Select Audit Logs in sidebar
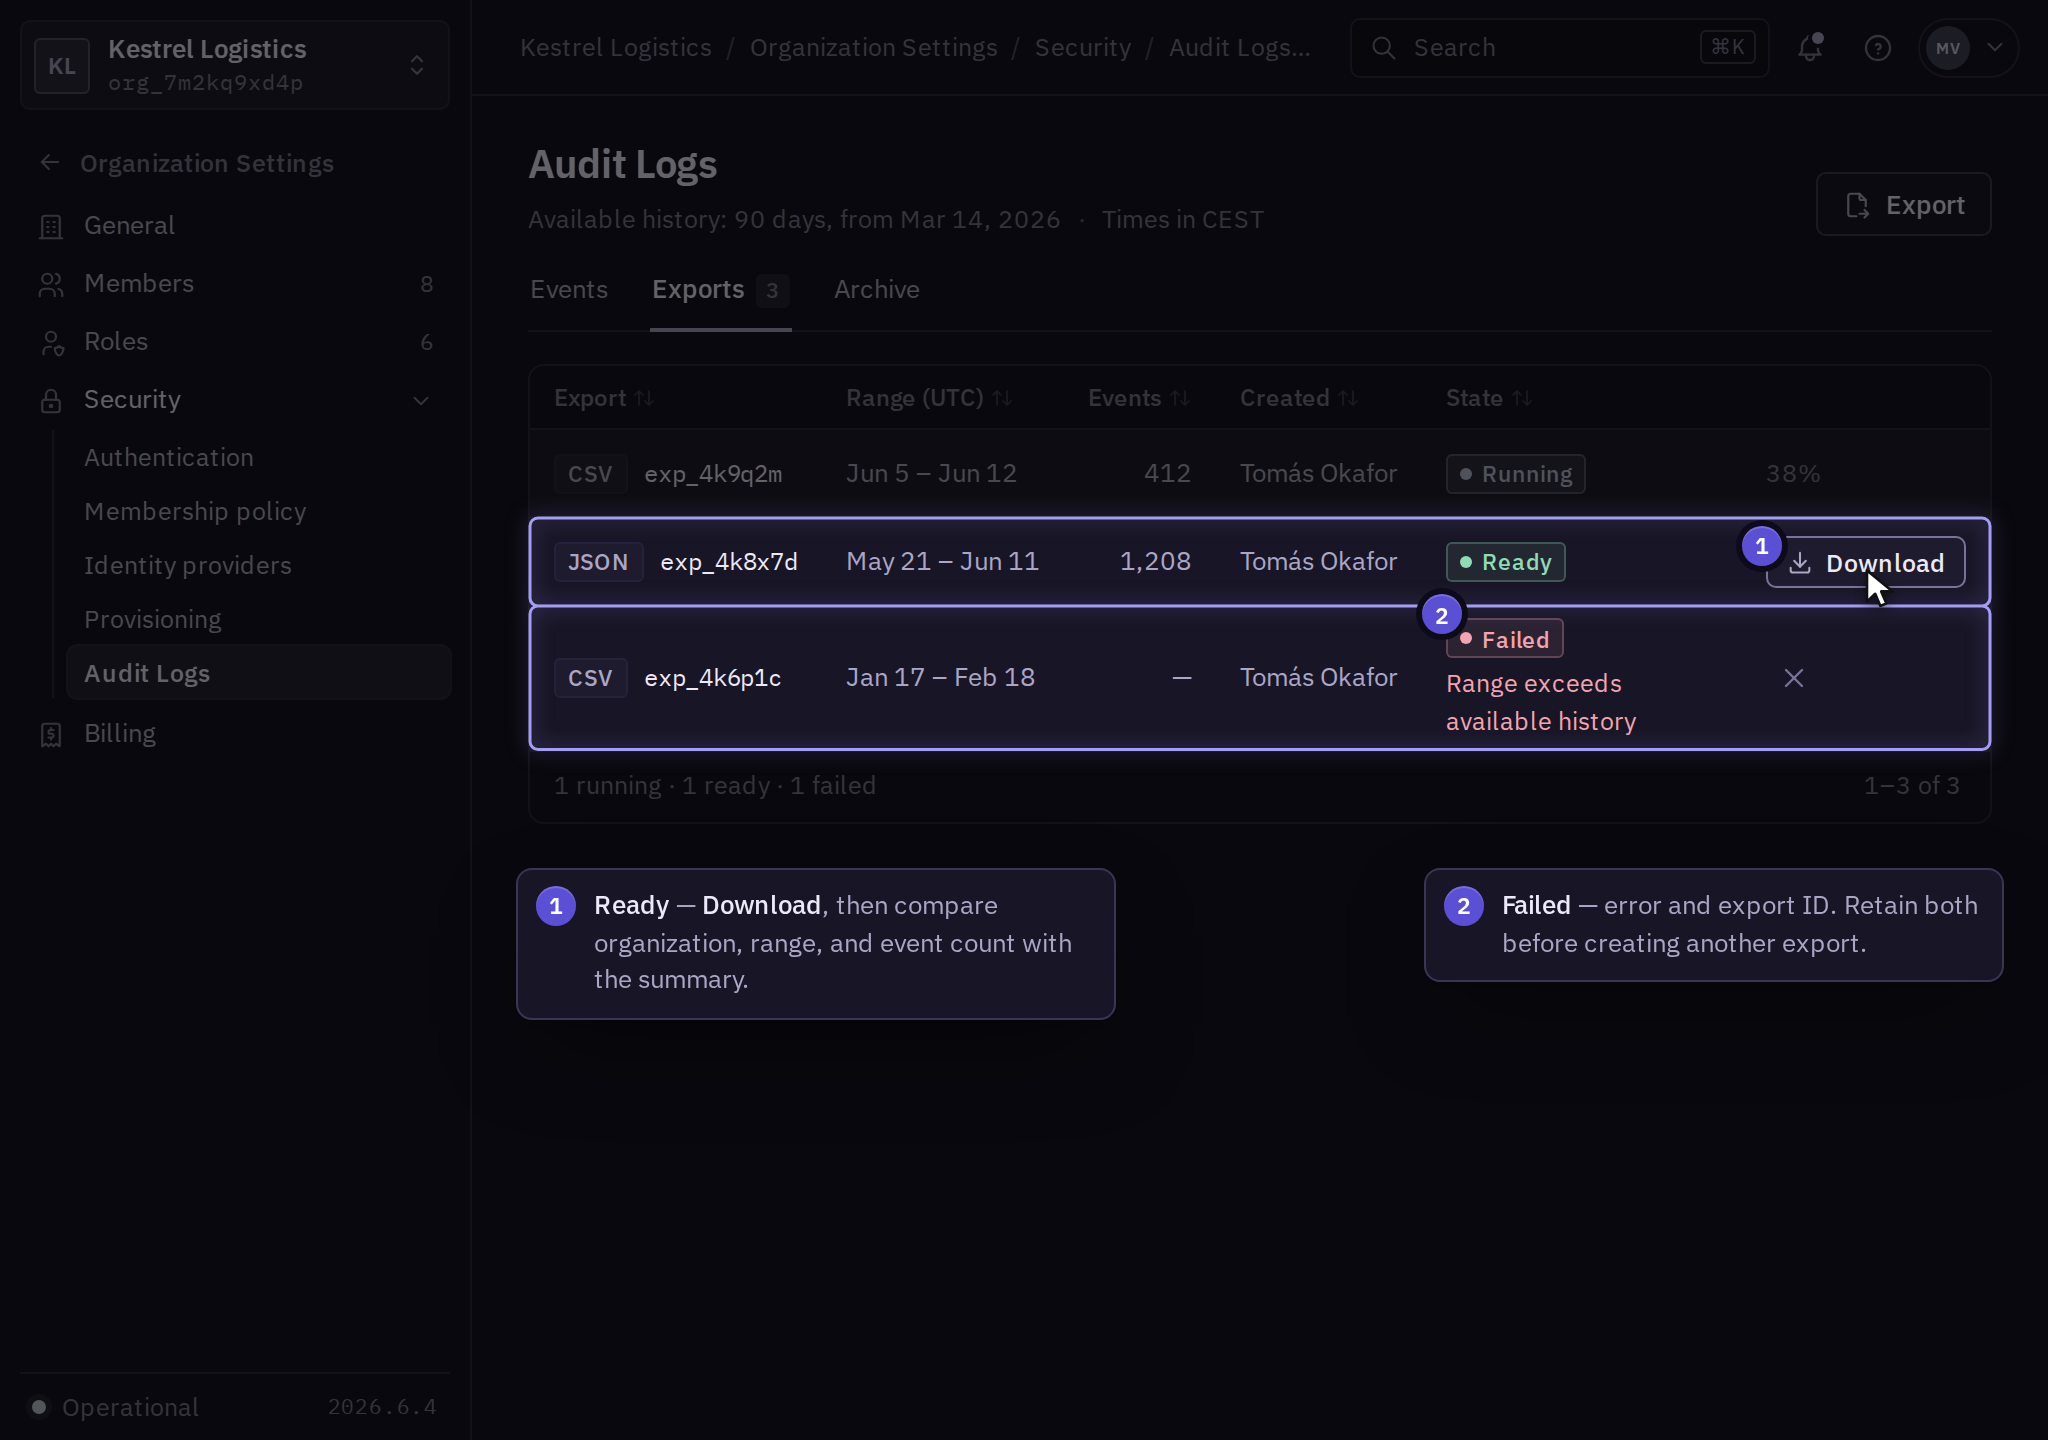Viewport: 2048px width, 1440px height. click(x=258, y=673)
